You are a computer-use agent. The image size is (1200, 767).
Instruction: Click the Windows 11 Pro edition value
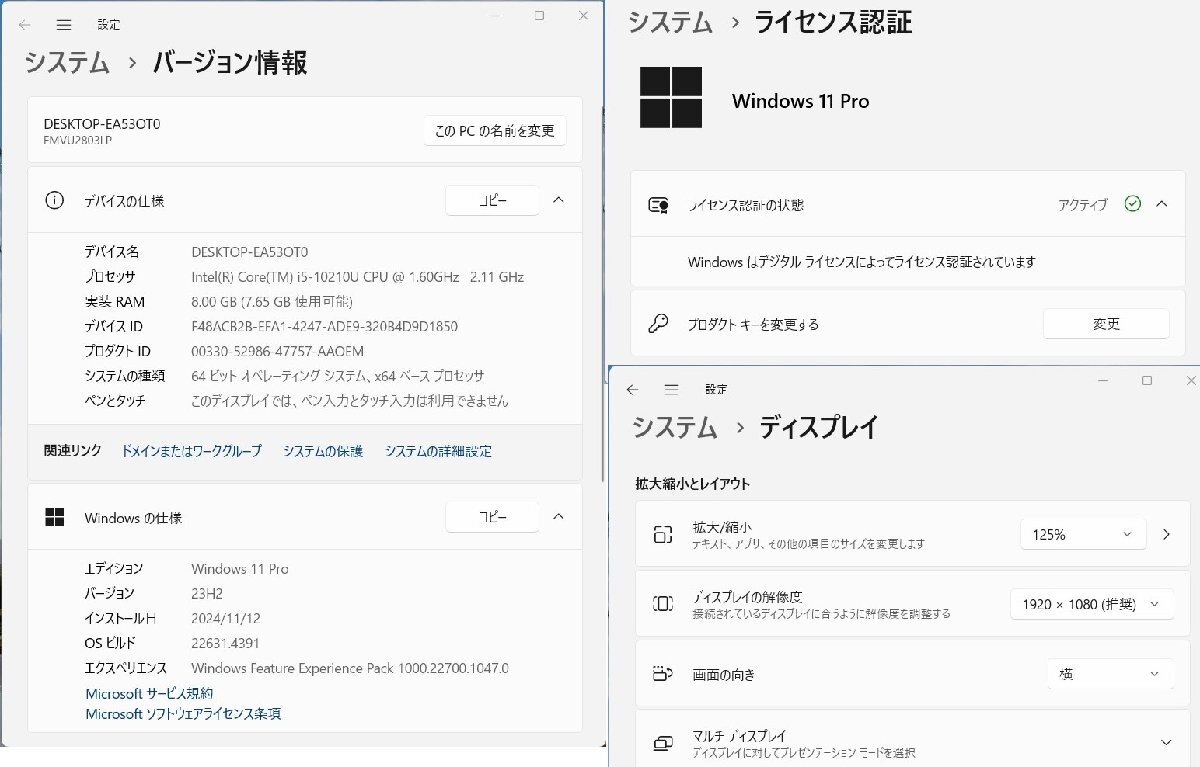240,569
